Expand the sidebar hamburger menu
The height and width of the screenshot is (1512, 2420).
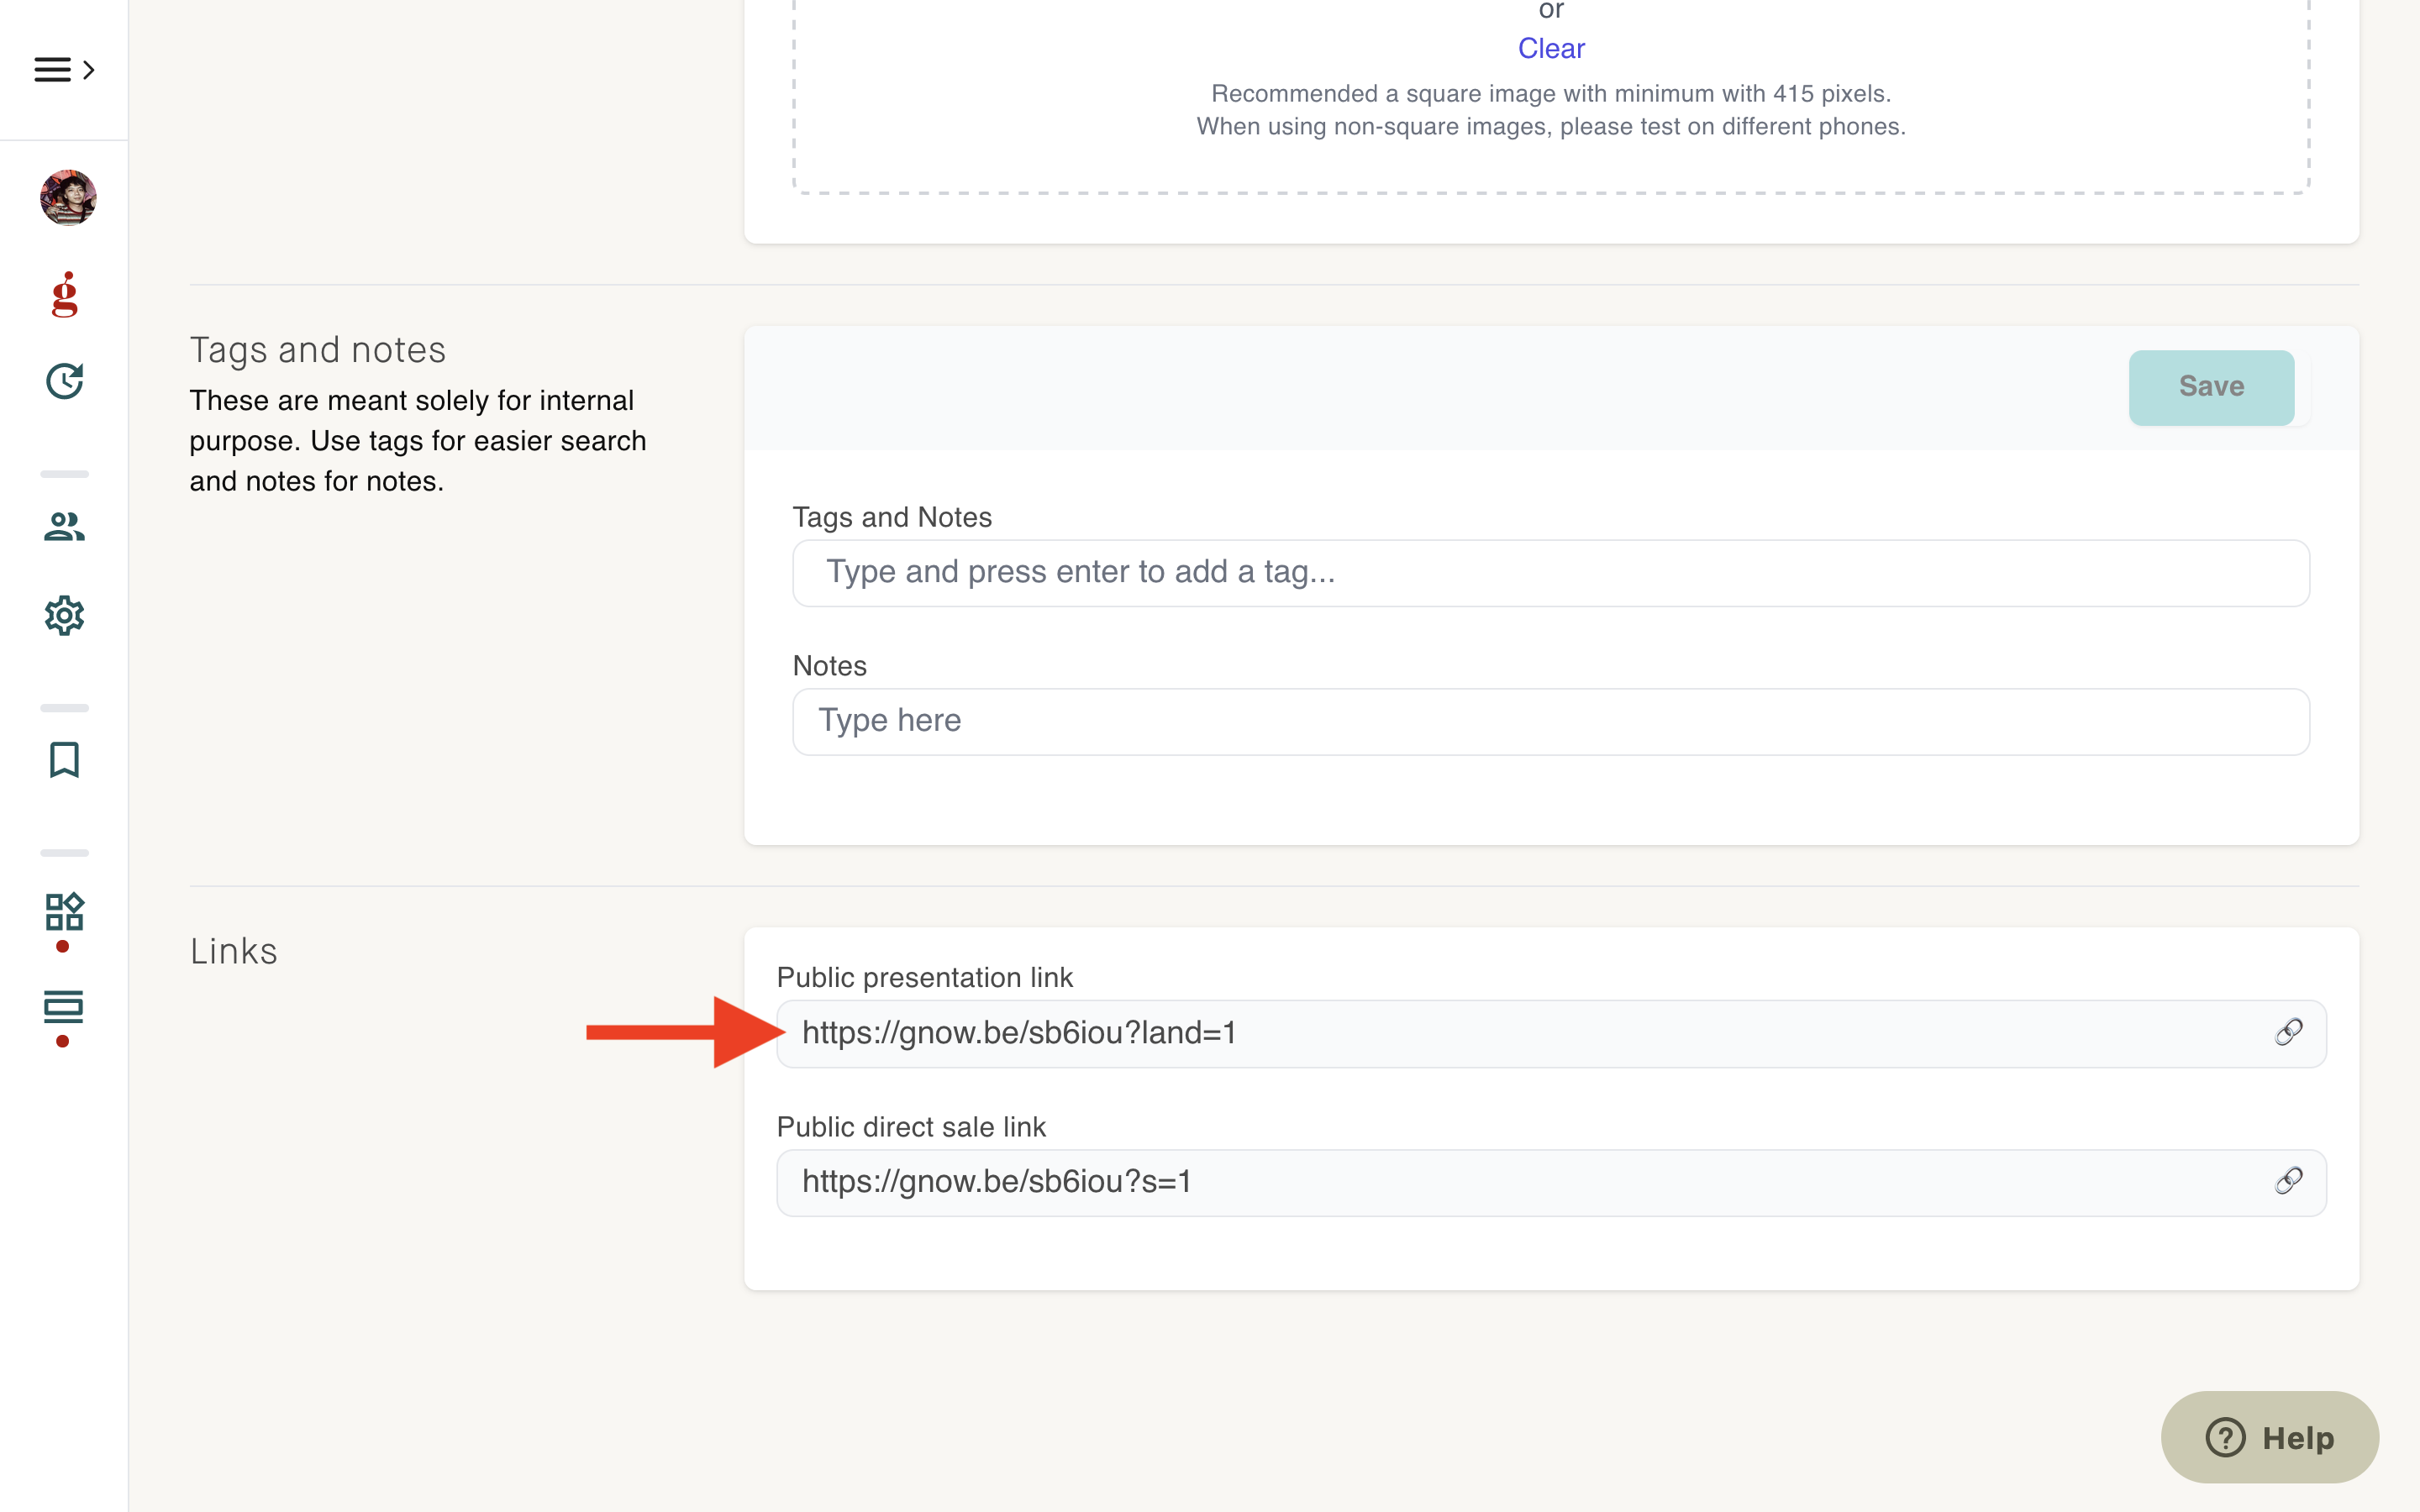tap(64, 69)
